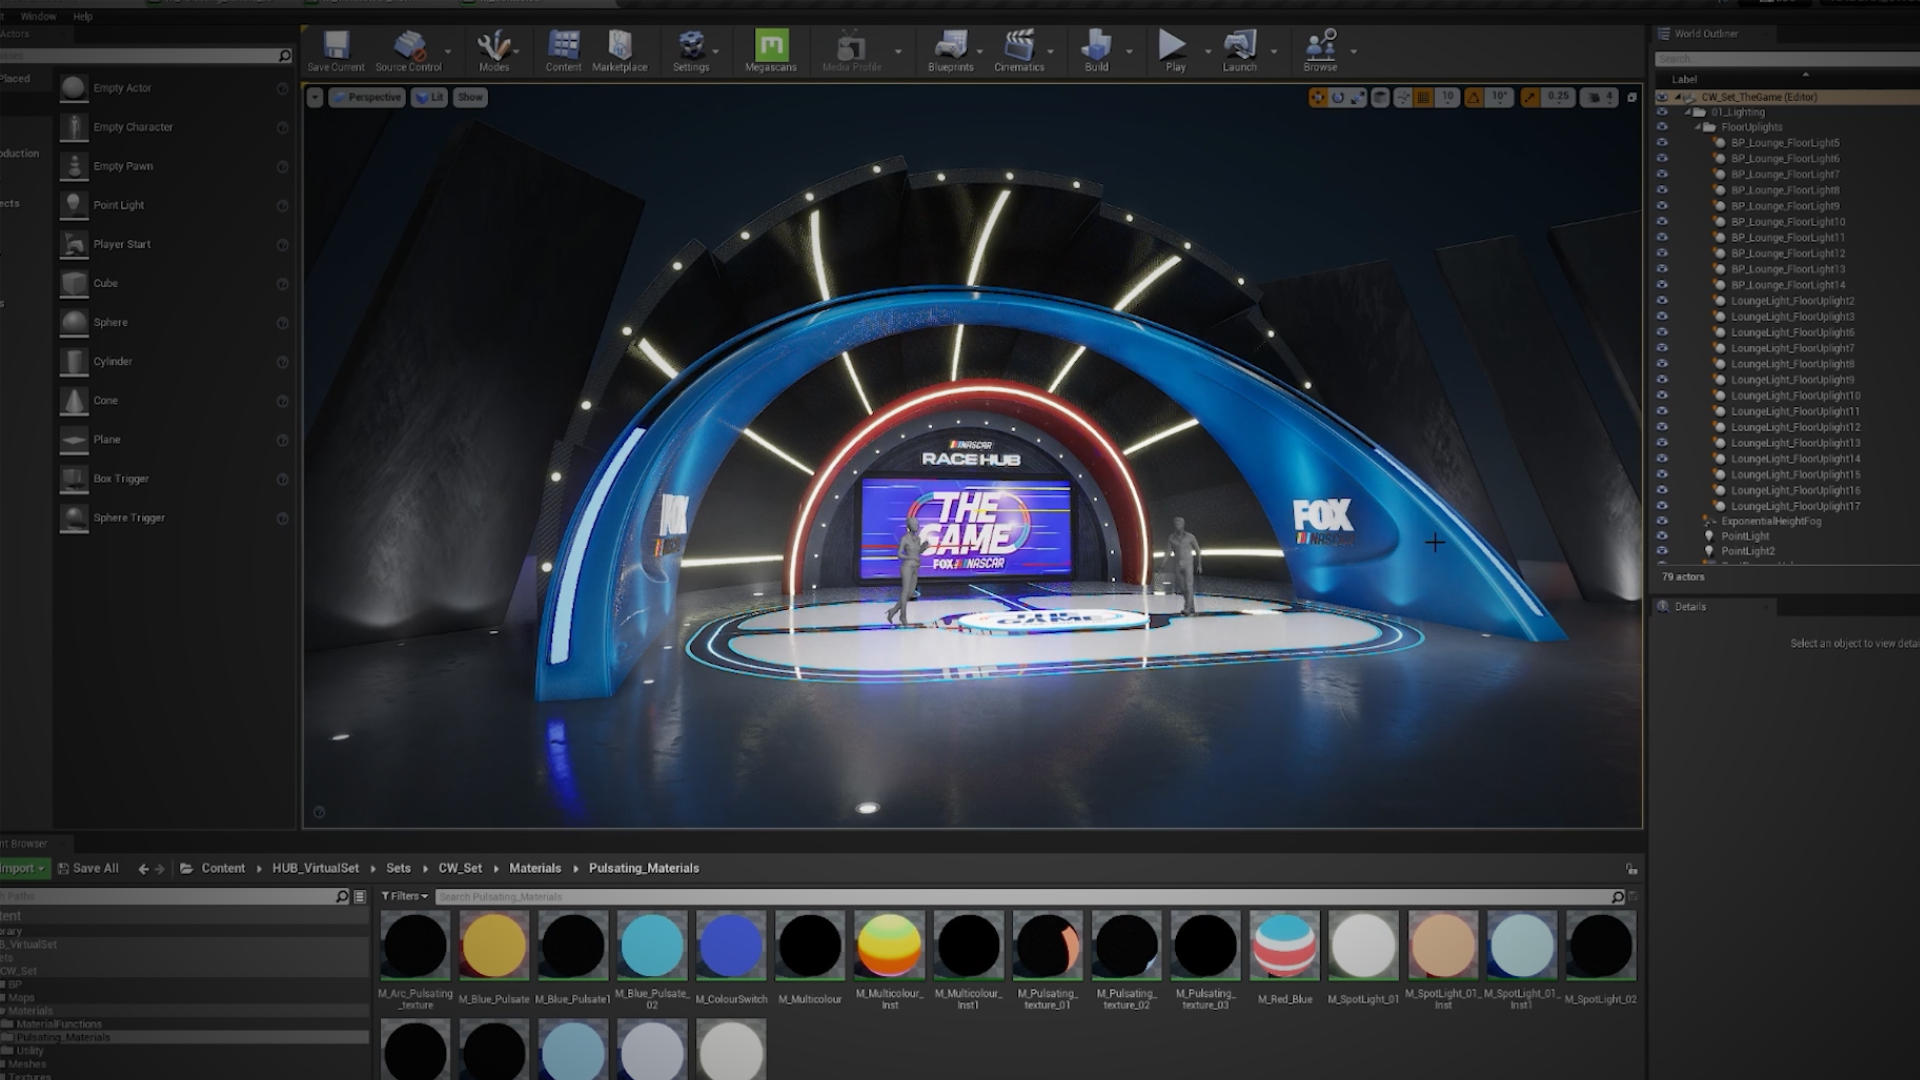This screenshot has height=1080, width=1920.
Task: Hide BP_Lounge_FloorLight10 with its eye icon
Action: point(1662,222)
